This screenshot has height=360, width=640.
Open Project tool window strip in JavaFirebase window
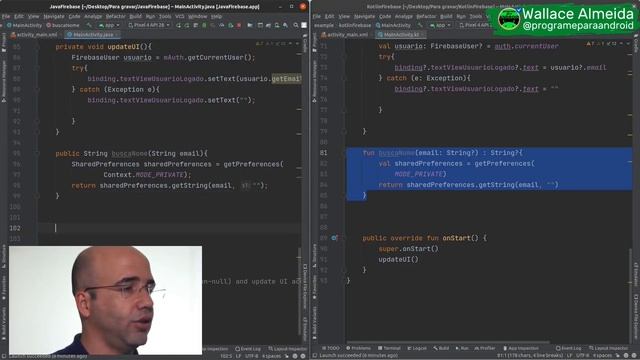coord(4,43)
